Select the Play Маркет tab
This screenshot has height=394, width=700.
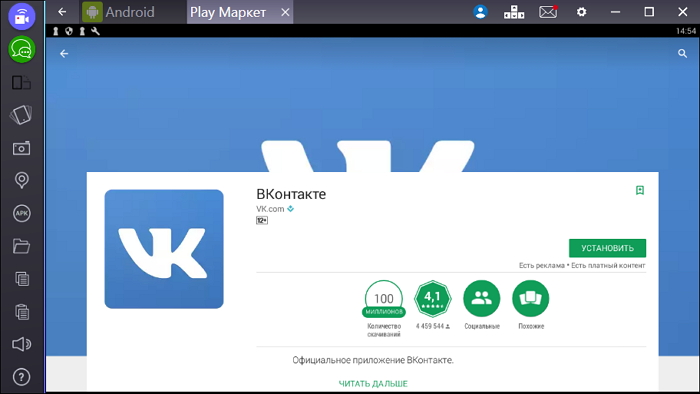click(228, 12)
